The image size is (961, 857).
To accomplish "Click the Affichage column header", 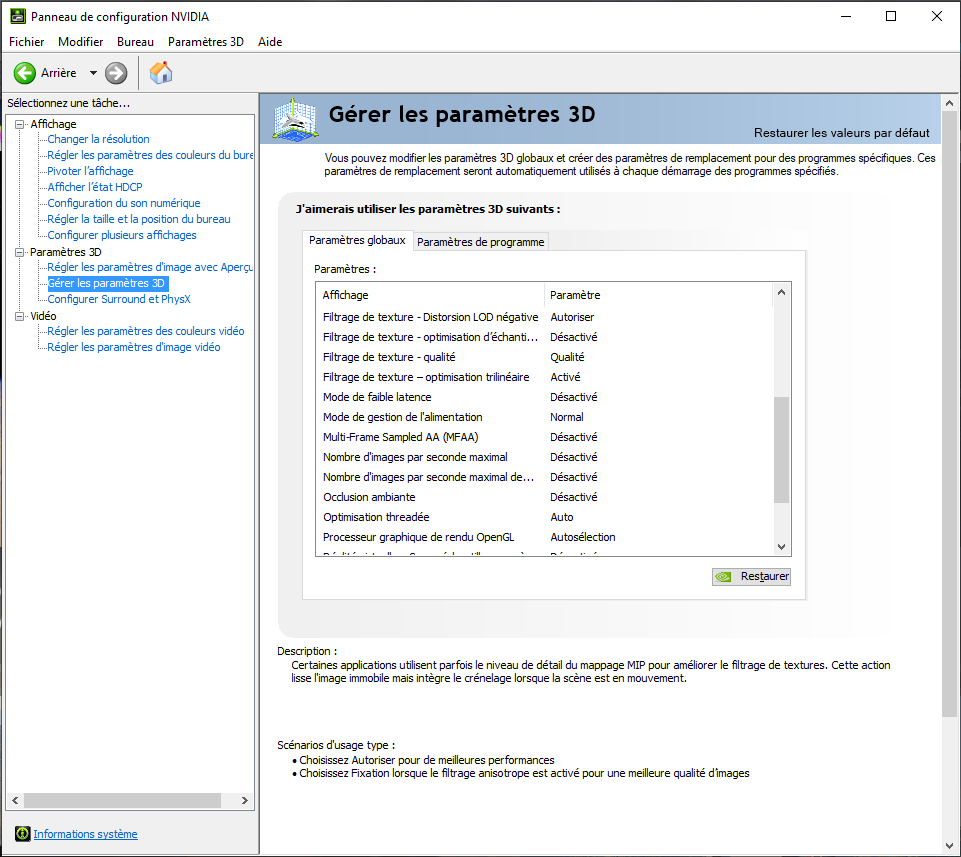I will pyautogui.click(x=430, y=295).
